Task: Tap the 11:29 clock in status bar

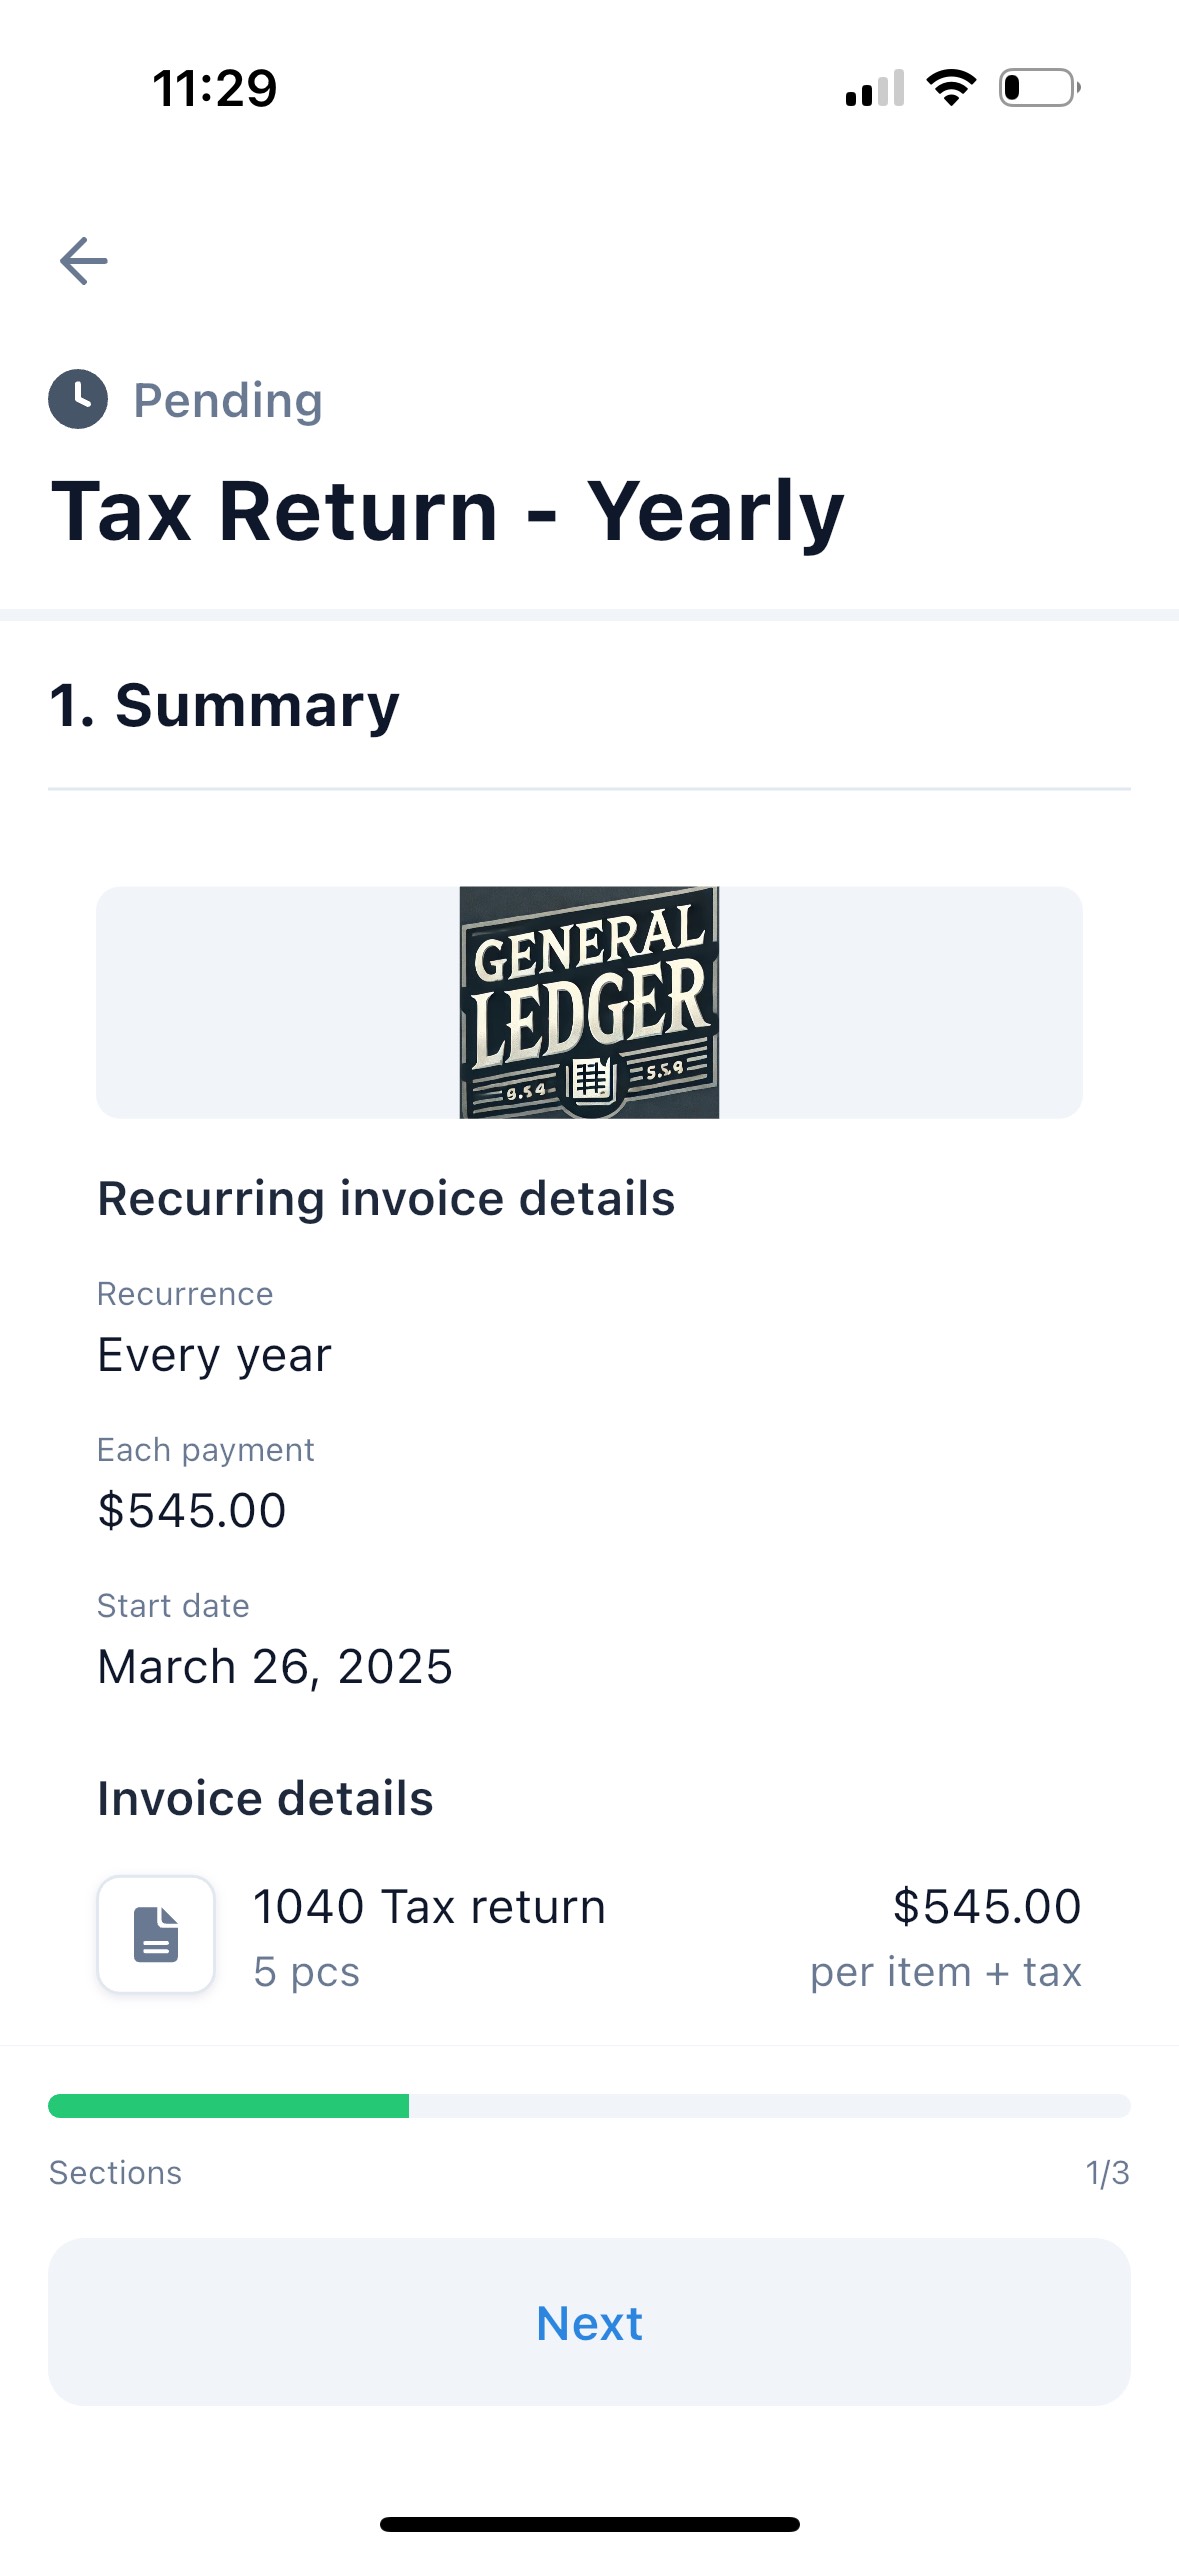Action: point(215,88)
